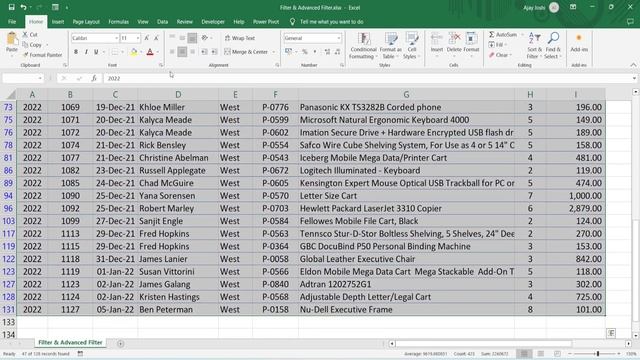Click the Quick Analysis icon below selection

(x=611, y=333)
